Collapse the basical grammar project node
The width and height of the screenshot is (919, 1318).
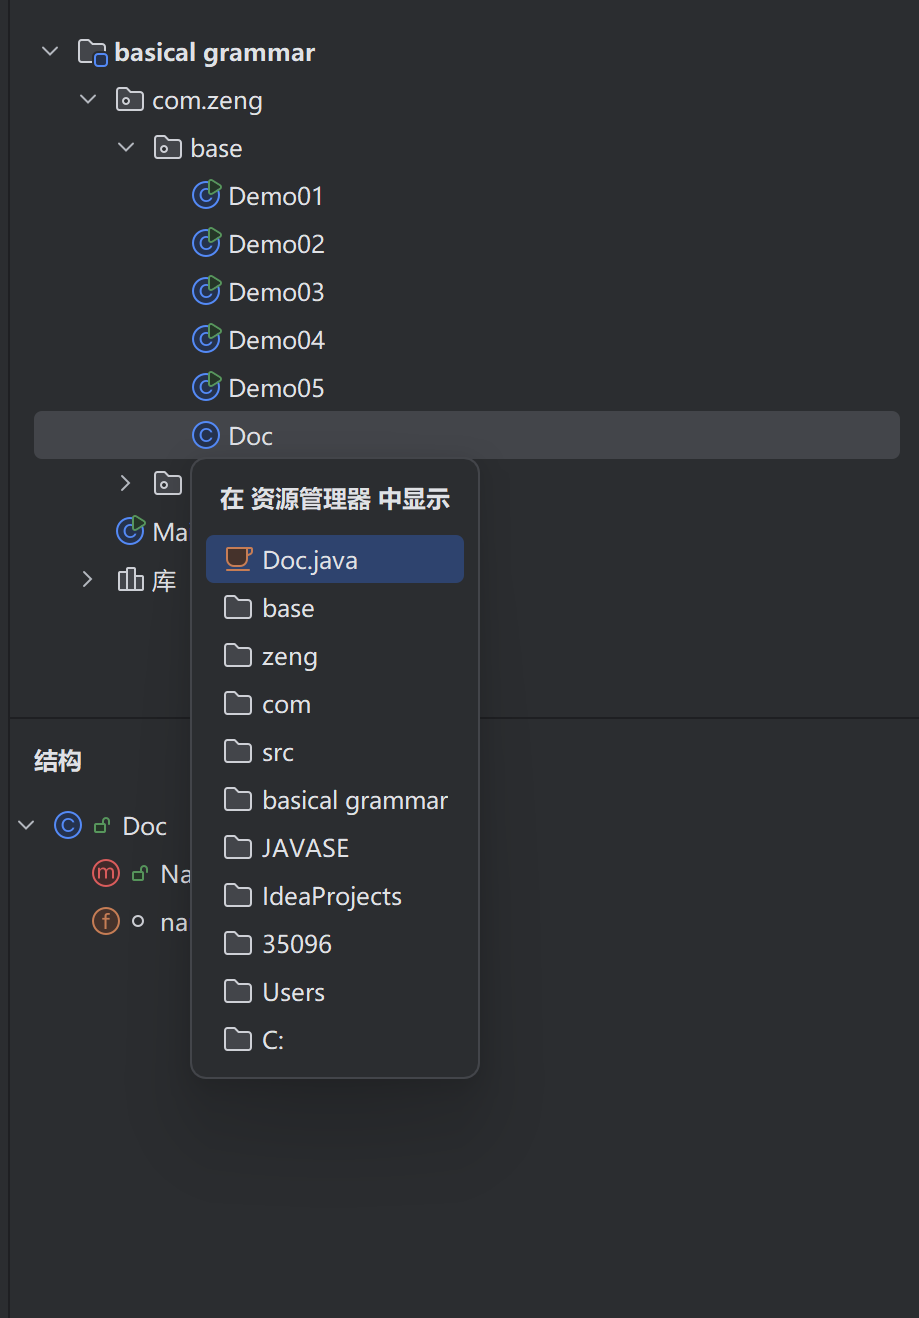click(x=50, y=51)
